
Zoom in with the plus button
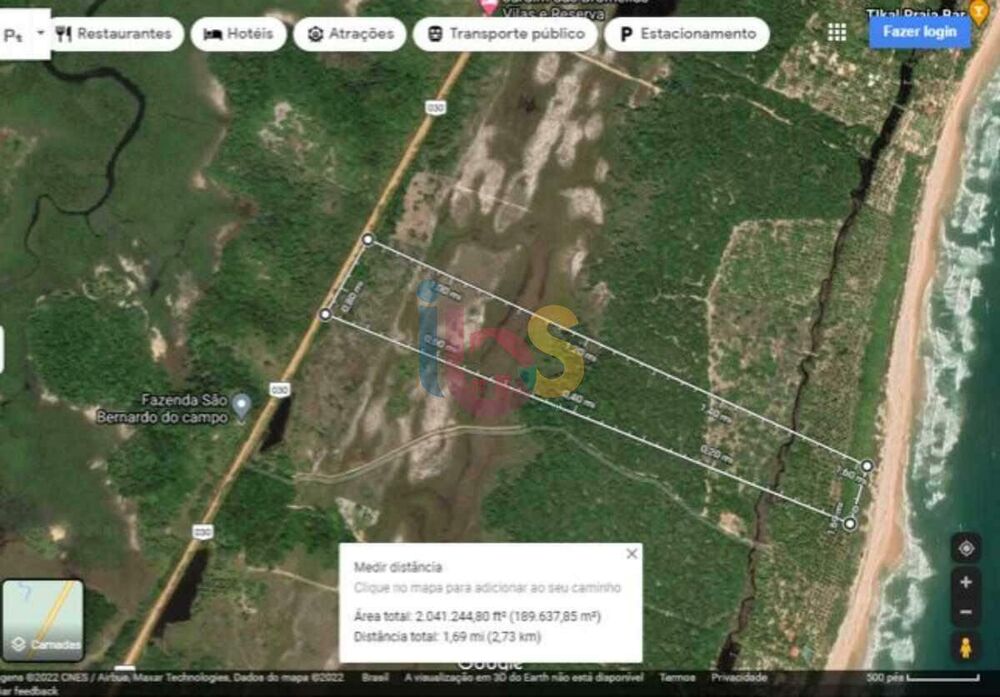(x=965, y=582)
